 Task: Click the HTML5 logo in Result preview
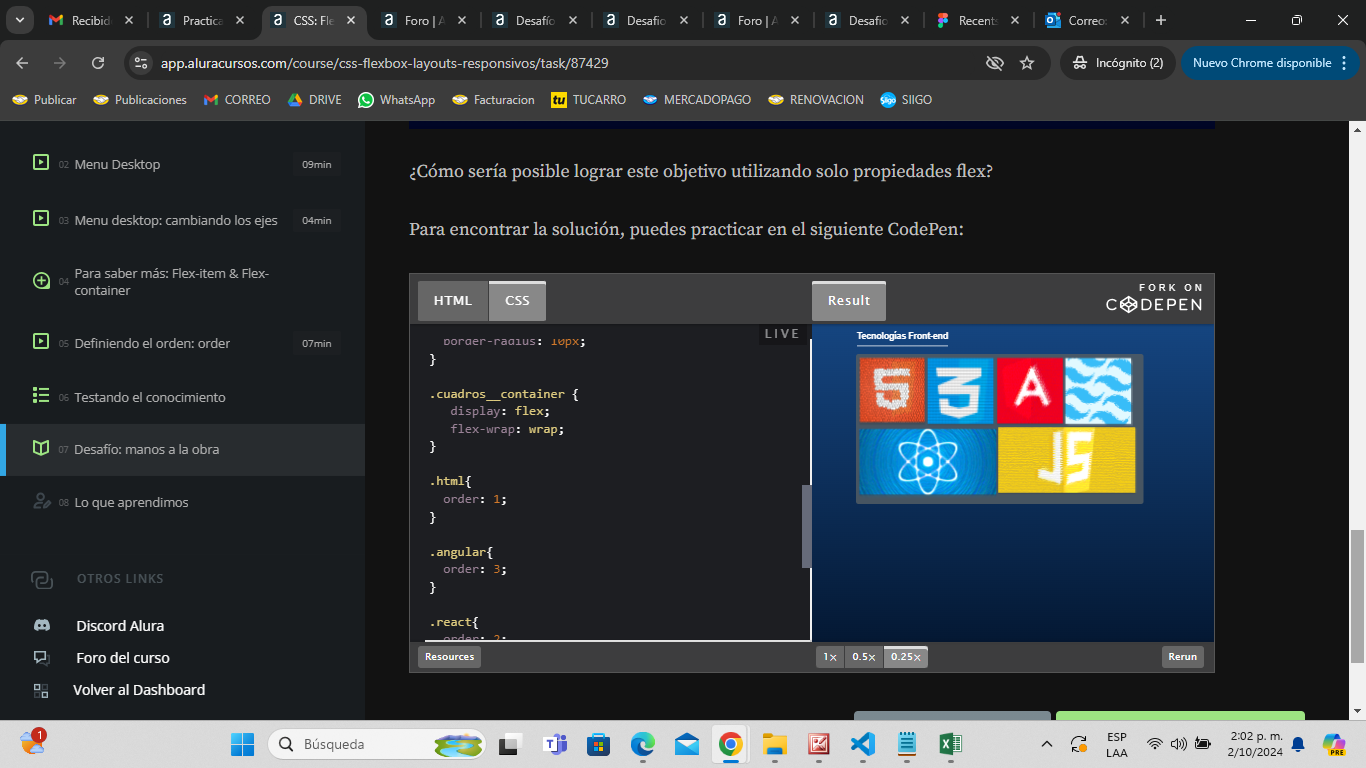(892, 390)
